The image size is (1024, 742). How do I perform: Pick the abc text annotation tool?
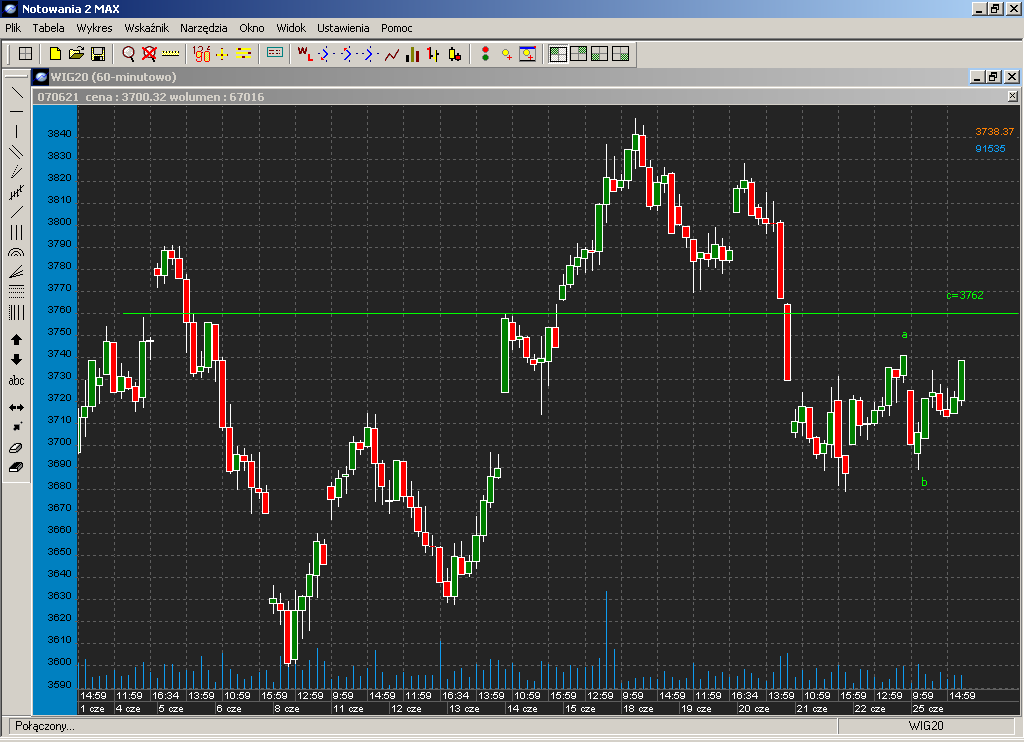16,381
